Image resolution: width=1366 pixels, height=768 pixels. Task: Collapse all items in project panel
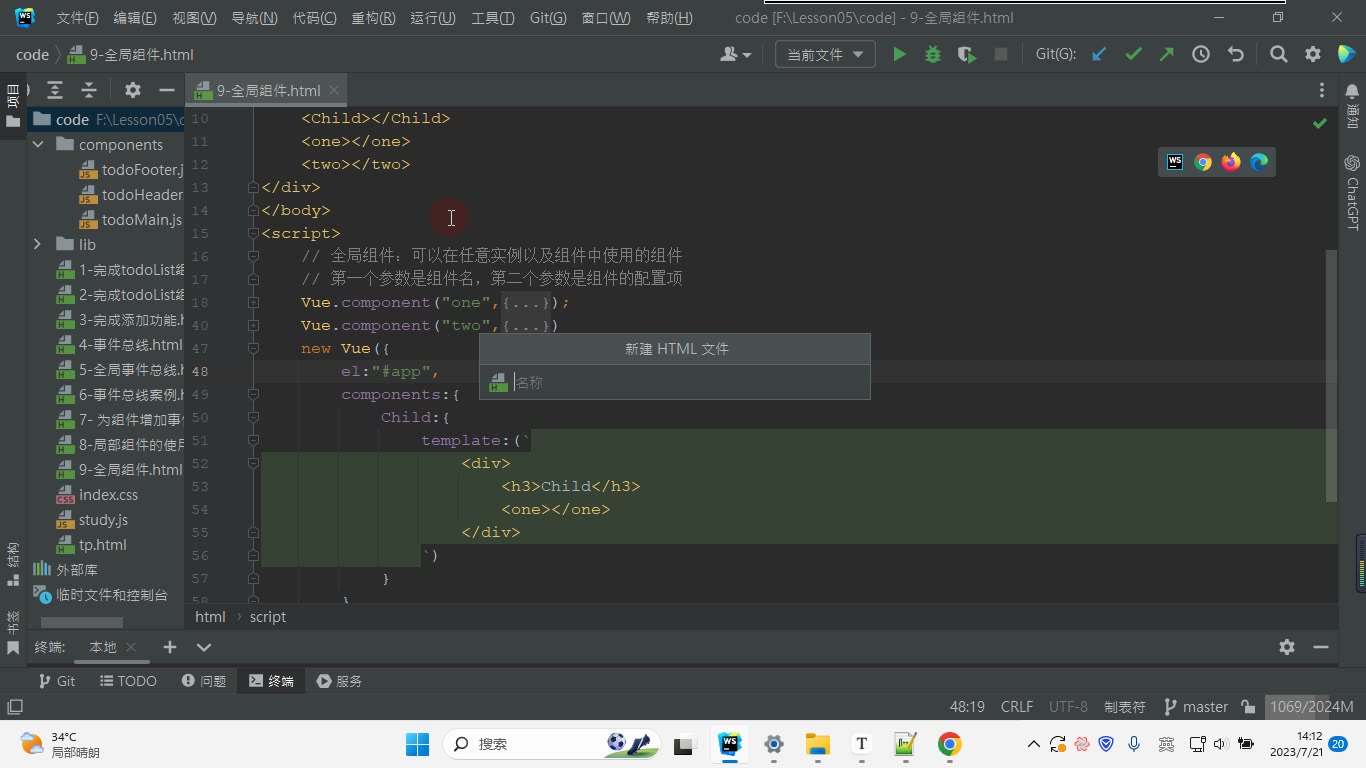pos(89,90)
